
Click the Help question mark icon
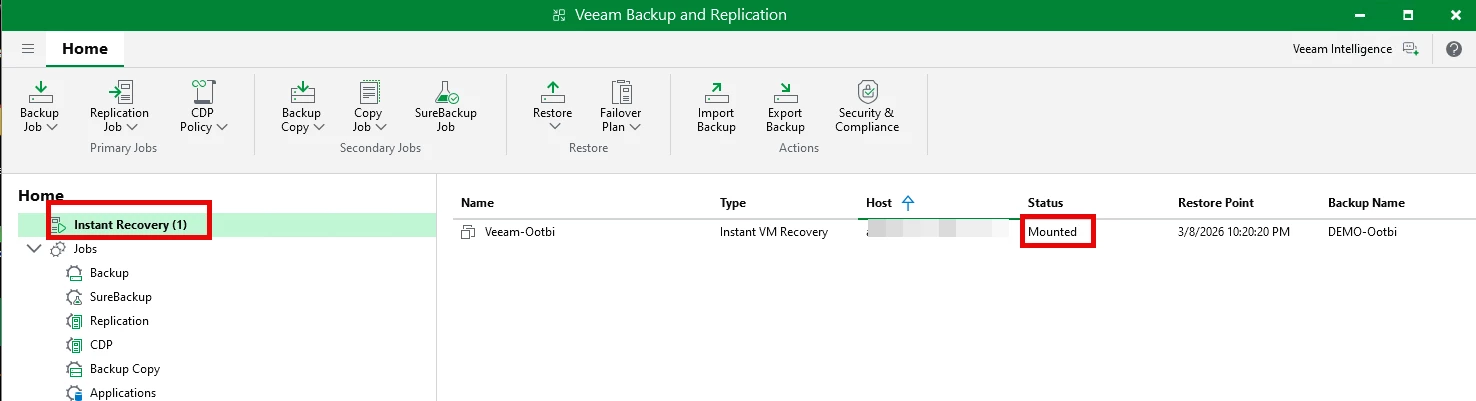(x=1453, y=49)
